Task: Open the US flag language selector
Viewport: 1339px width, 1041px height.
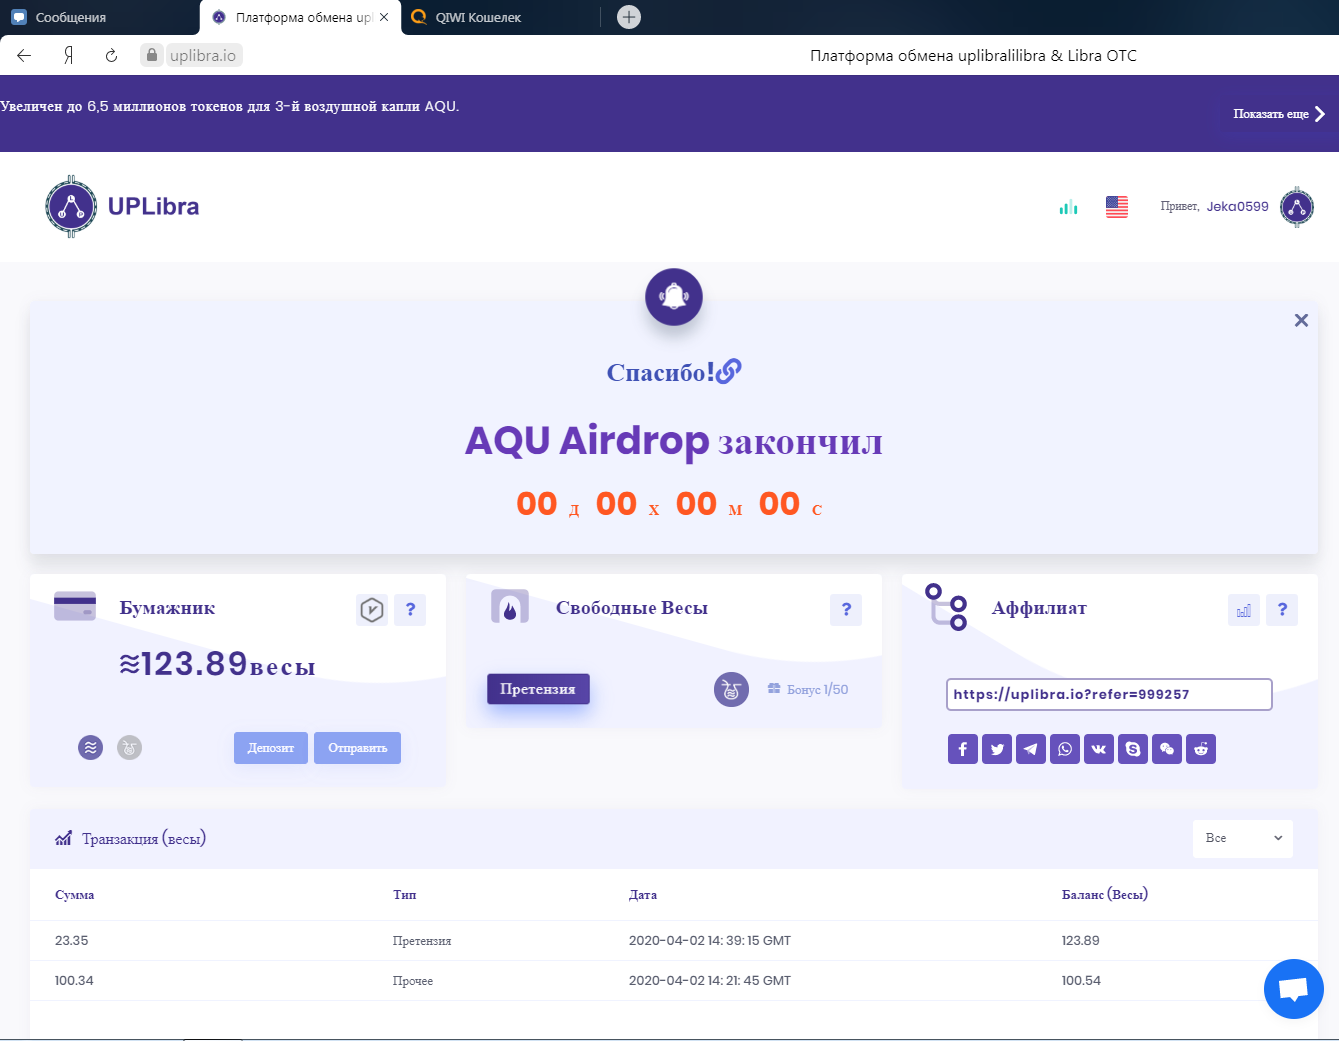Action: [1117, 207]
